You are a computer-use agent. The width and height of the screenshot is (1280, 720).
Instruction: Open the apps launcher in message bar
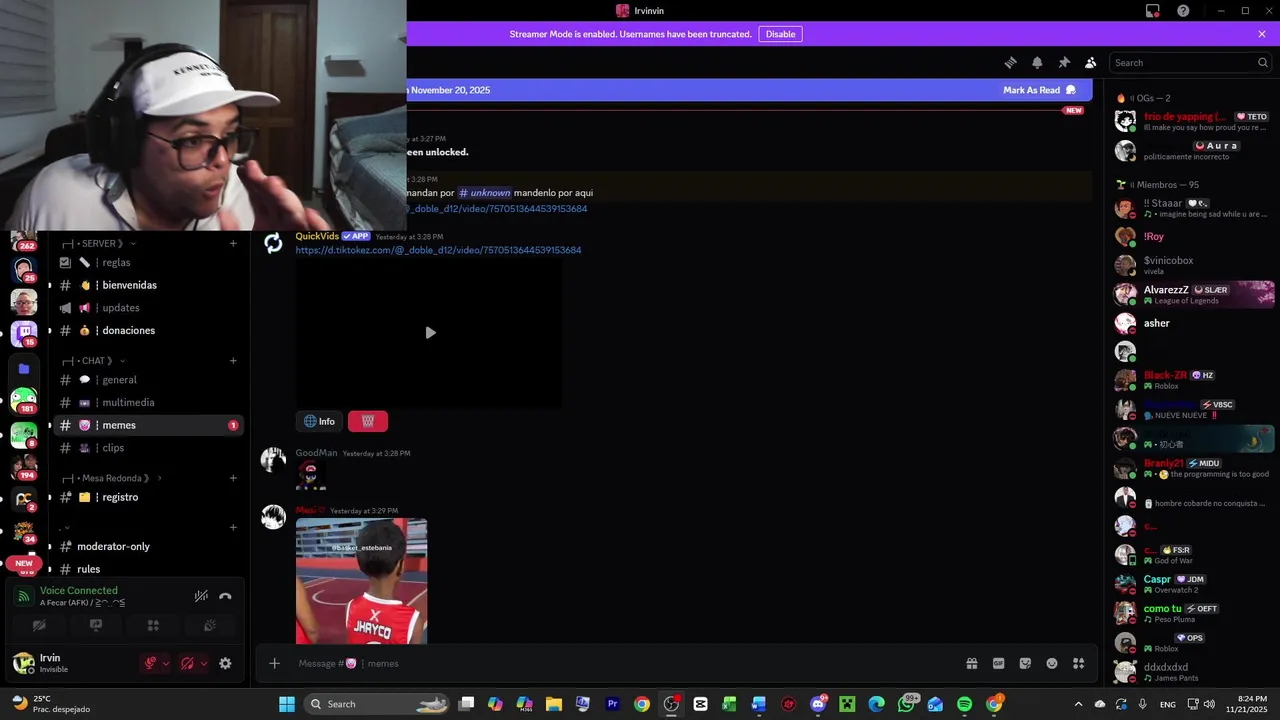[1078, 663]
